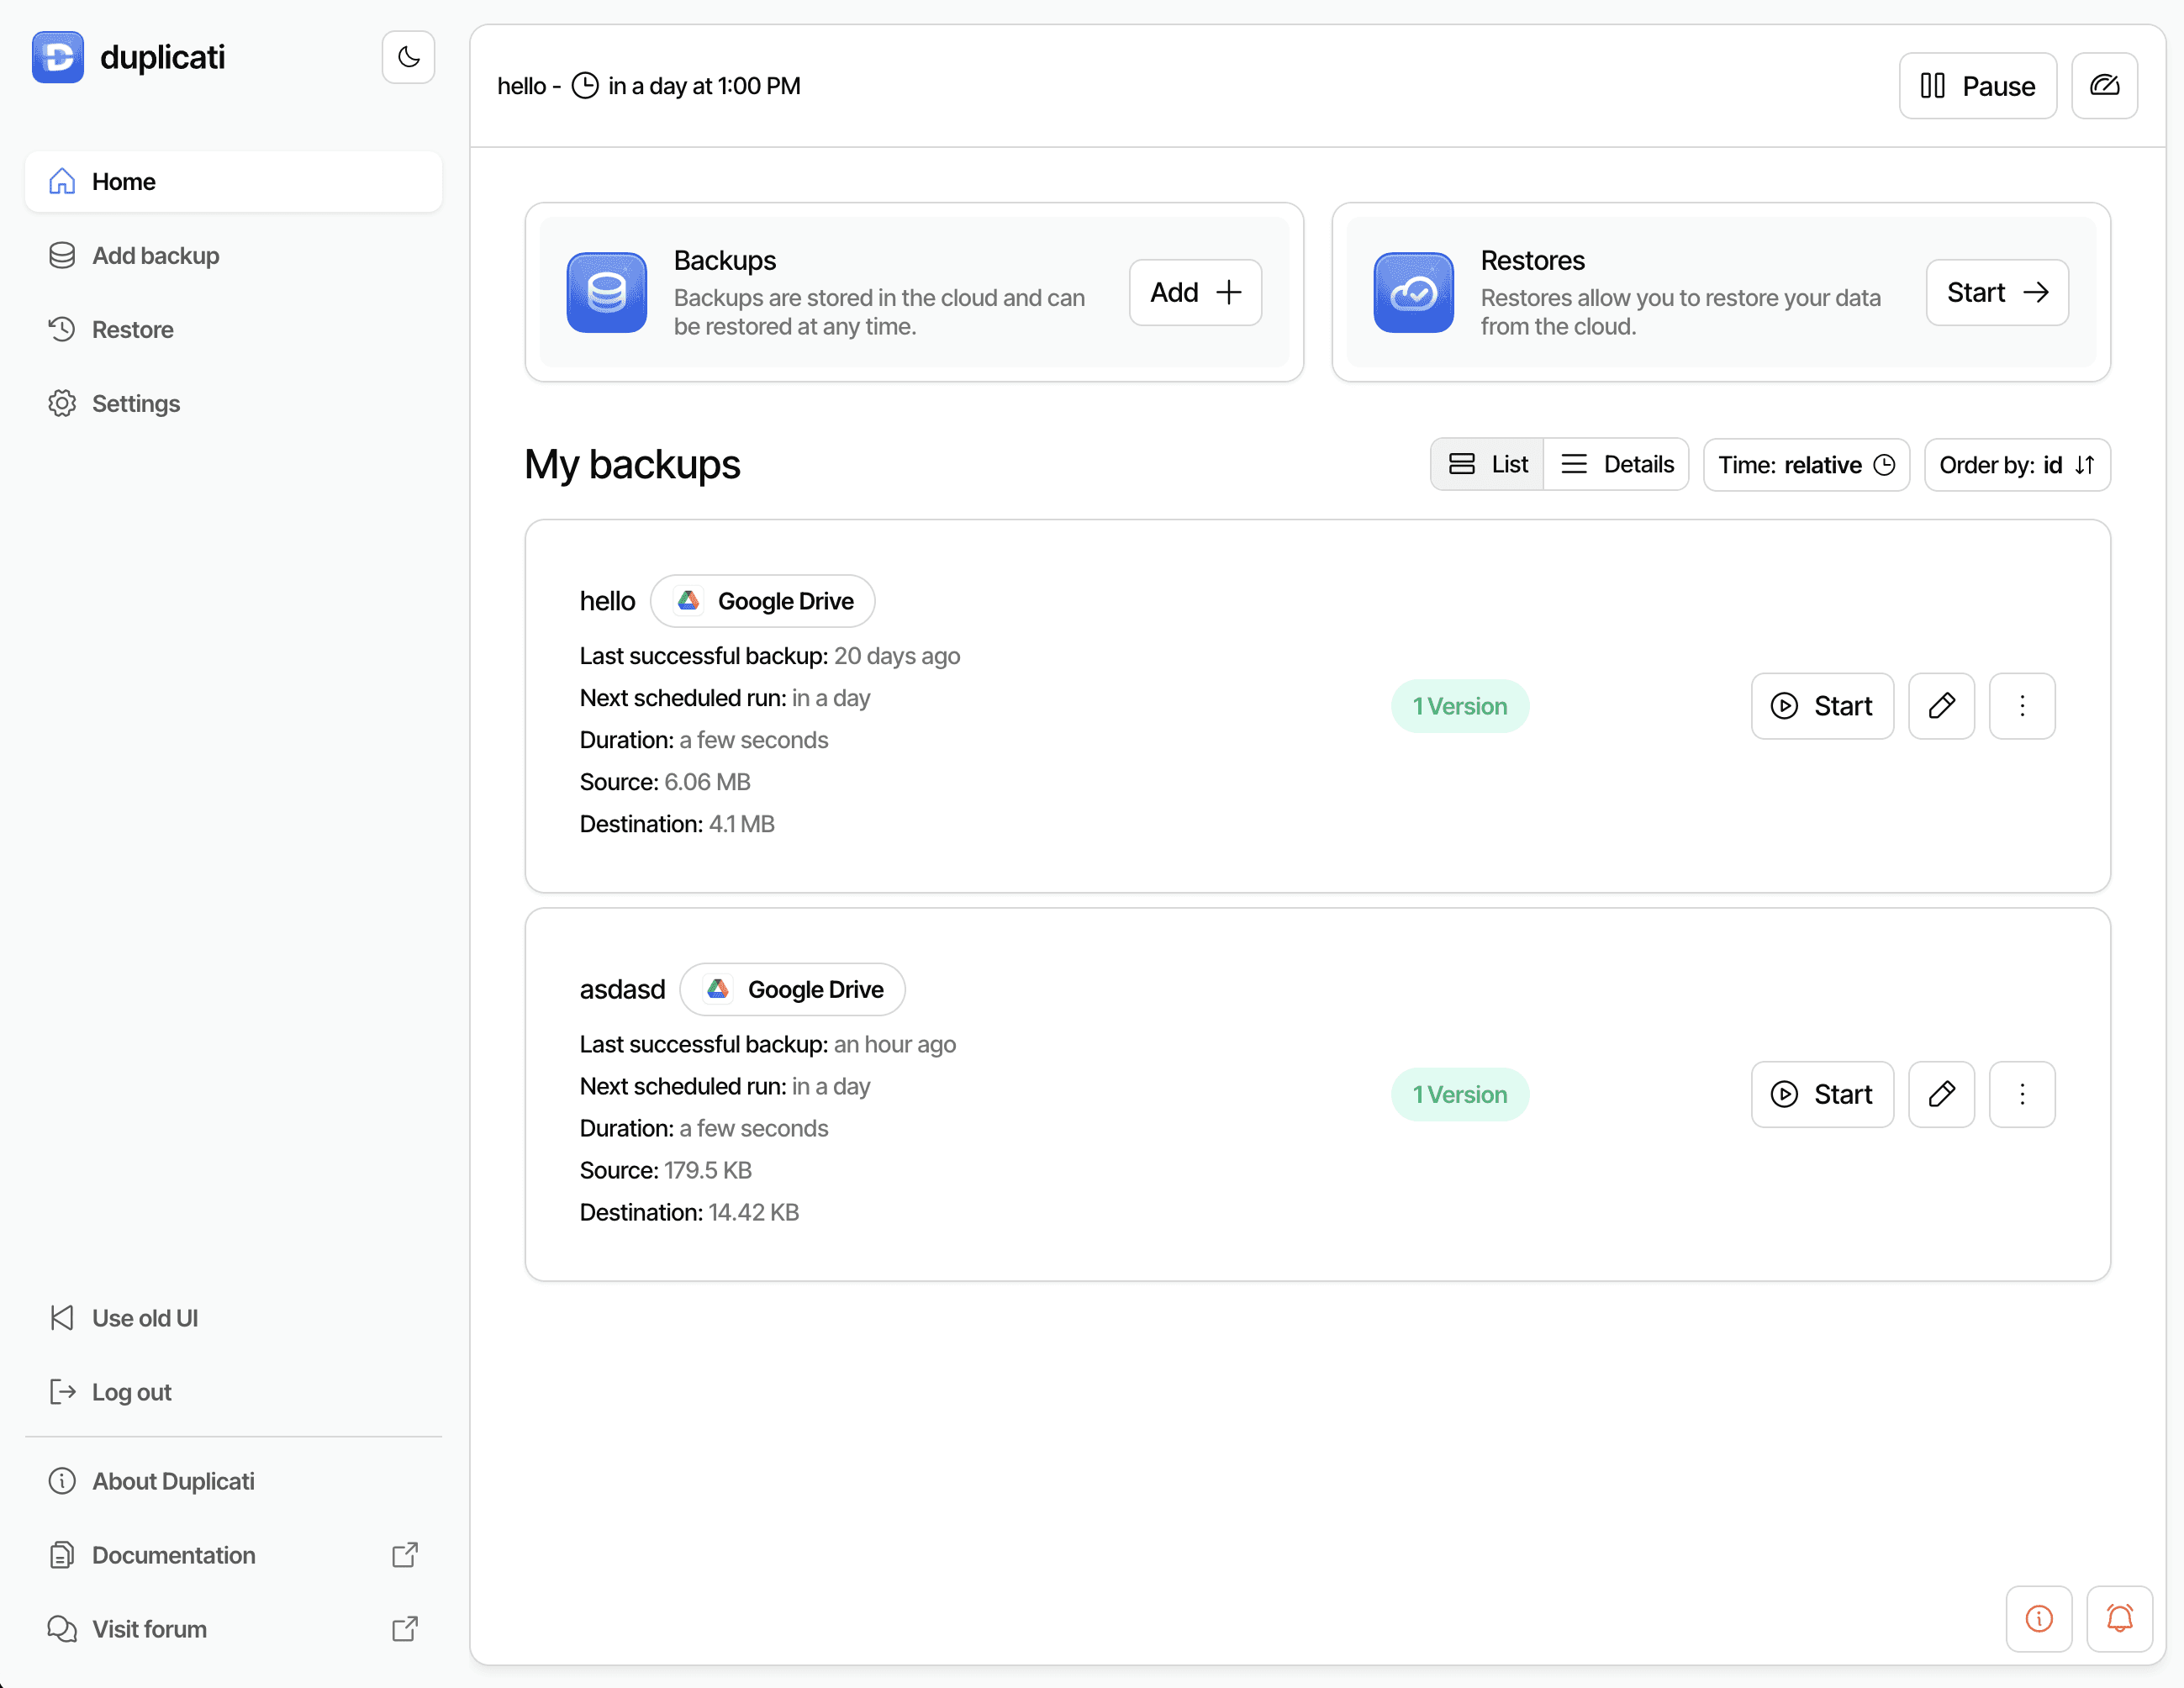Switch to the List view
The image size is (2184, 1688).
(x=1488, y=464)
